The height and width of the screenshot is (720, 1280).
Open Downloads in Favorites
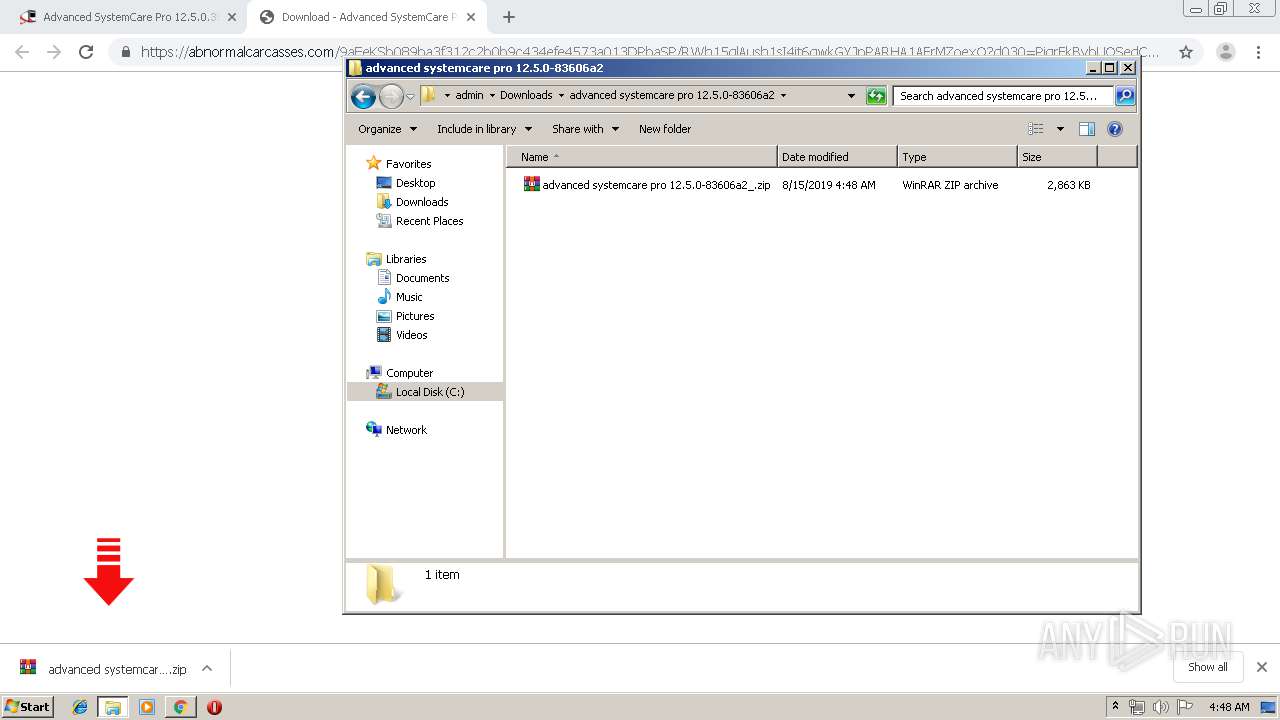point(421,202)
